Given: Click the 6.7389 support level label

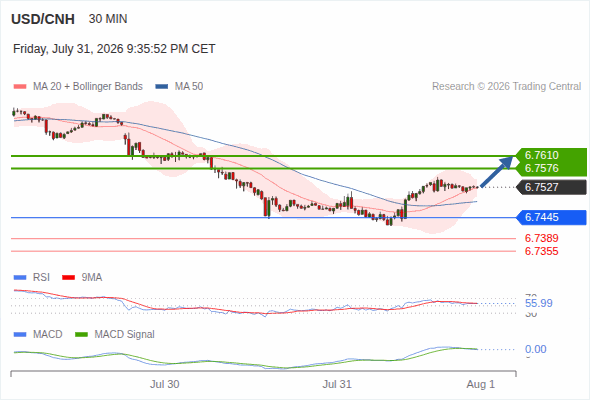Looking at the screenshot, I should tap(541, 238).
